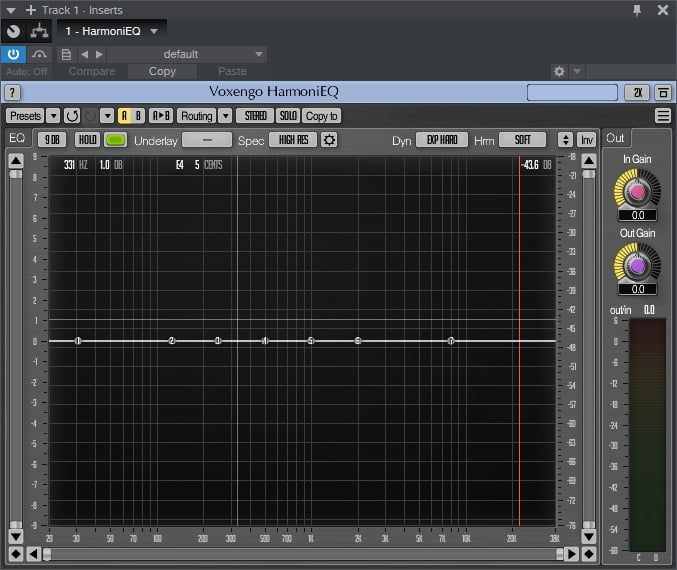Viewport: 677px width, 570px height.
Task: Toggle the green EQ enable button
Action: [115, 140]
